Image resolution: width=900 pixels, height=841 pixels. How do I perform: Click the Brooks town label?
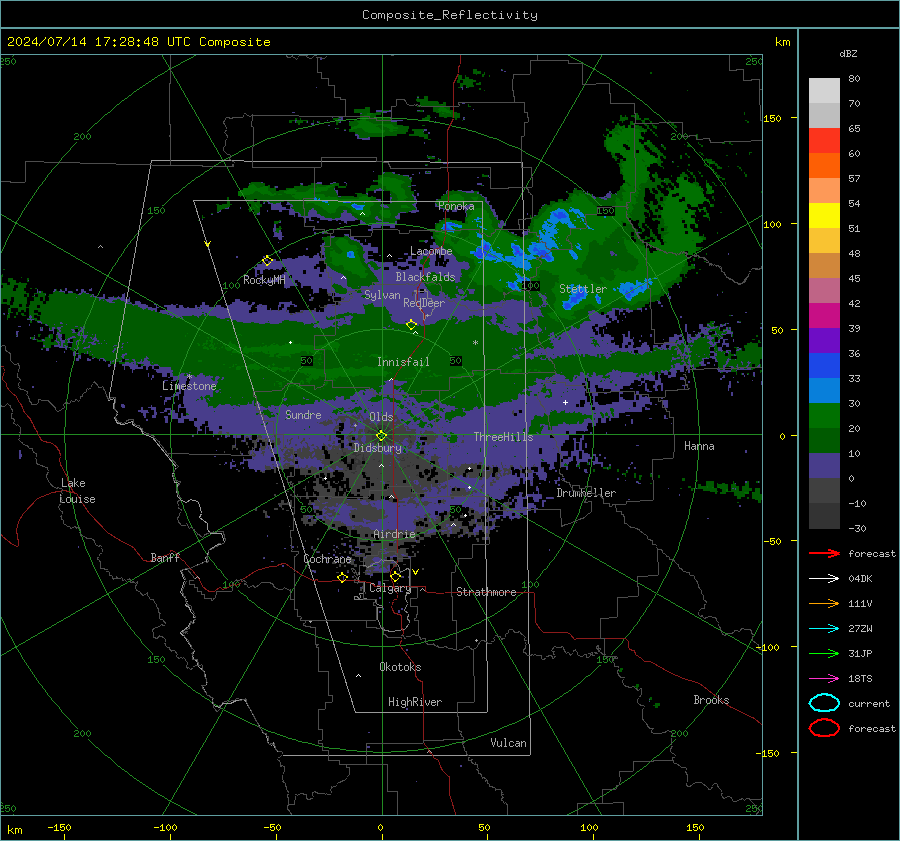(711, 700)
